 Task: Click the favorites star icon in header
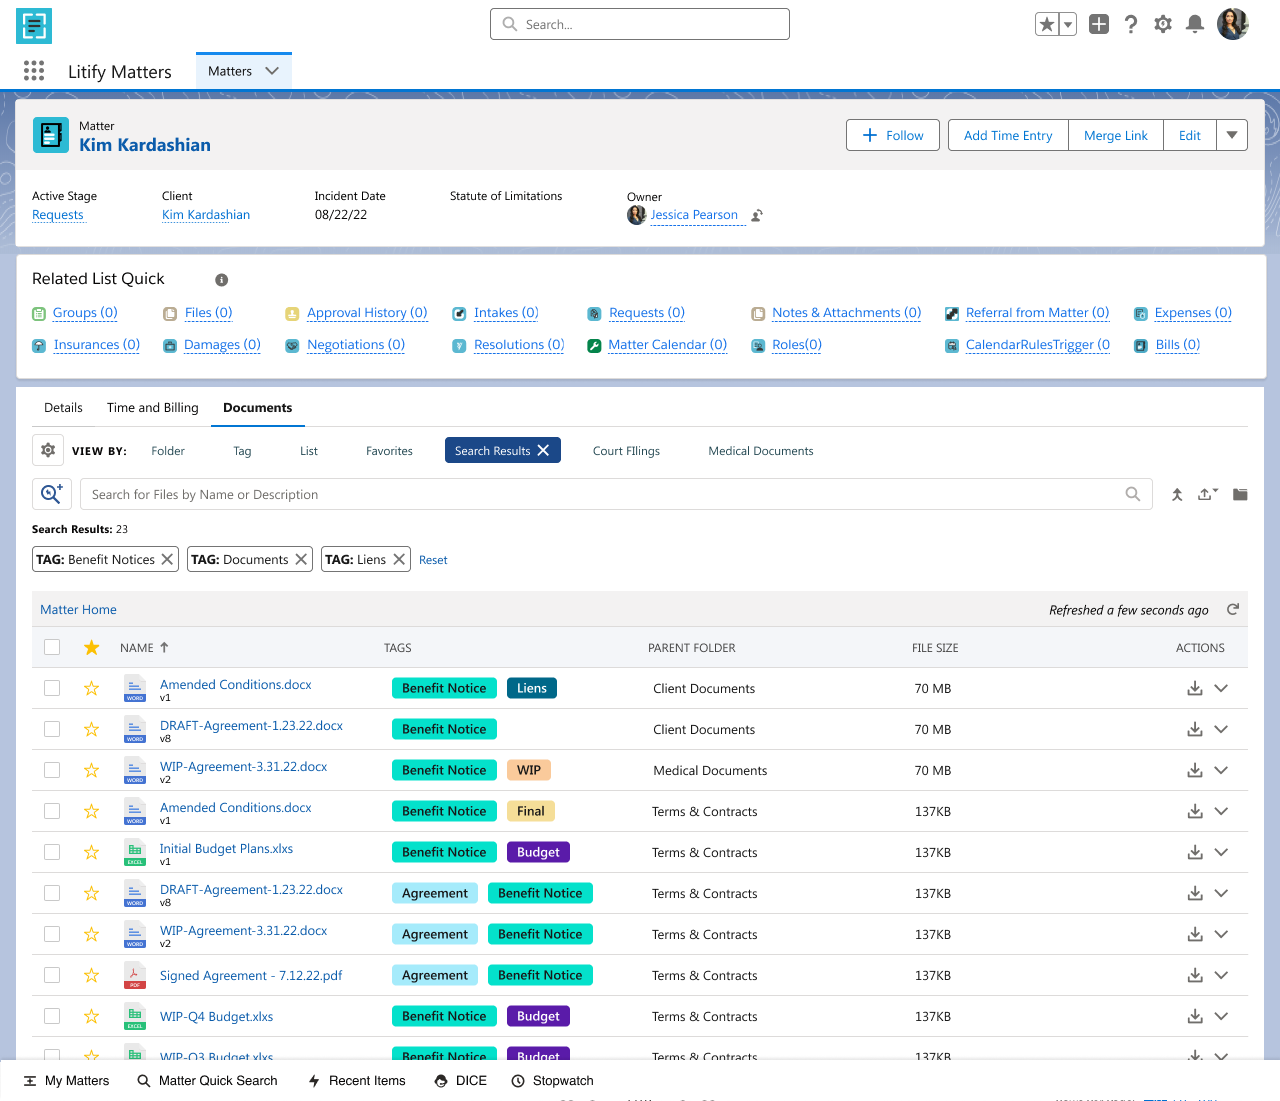pyautogui.click(x=1047, y=24)
